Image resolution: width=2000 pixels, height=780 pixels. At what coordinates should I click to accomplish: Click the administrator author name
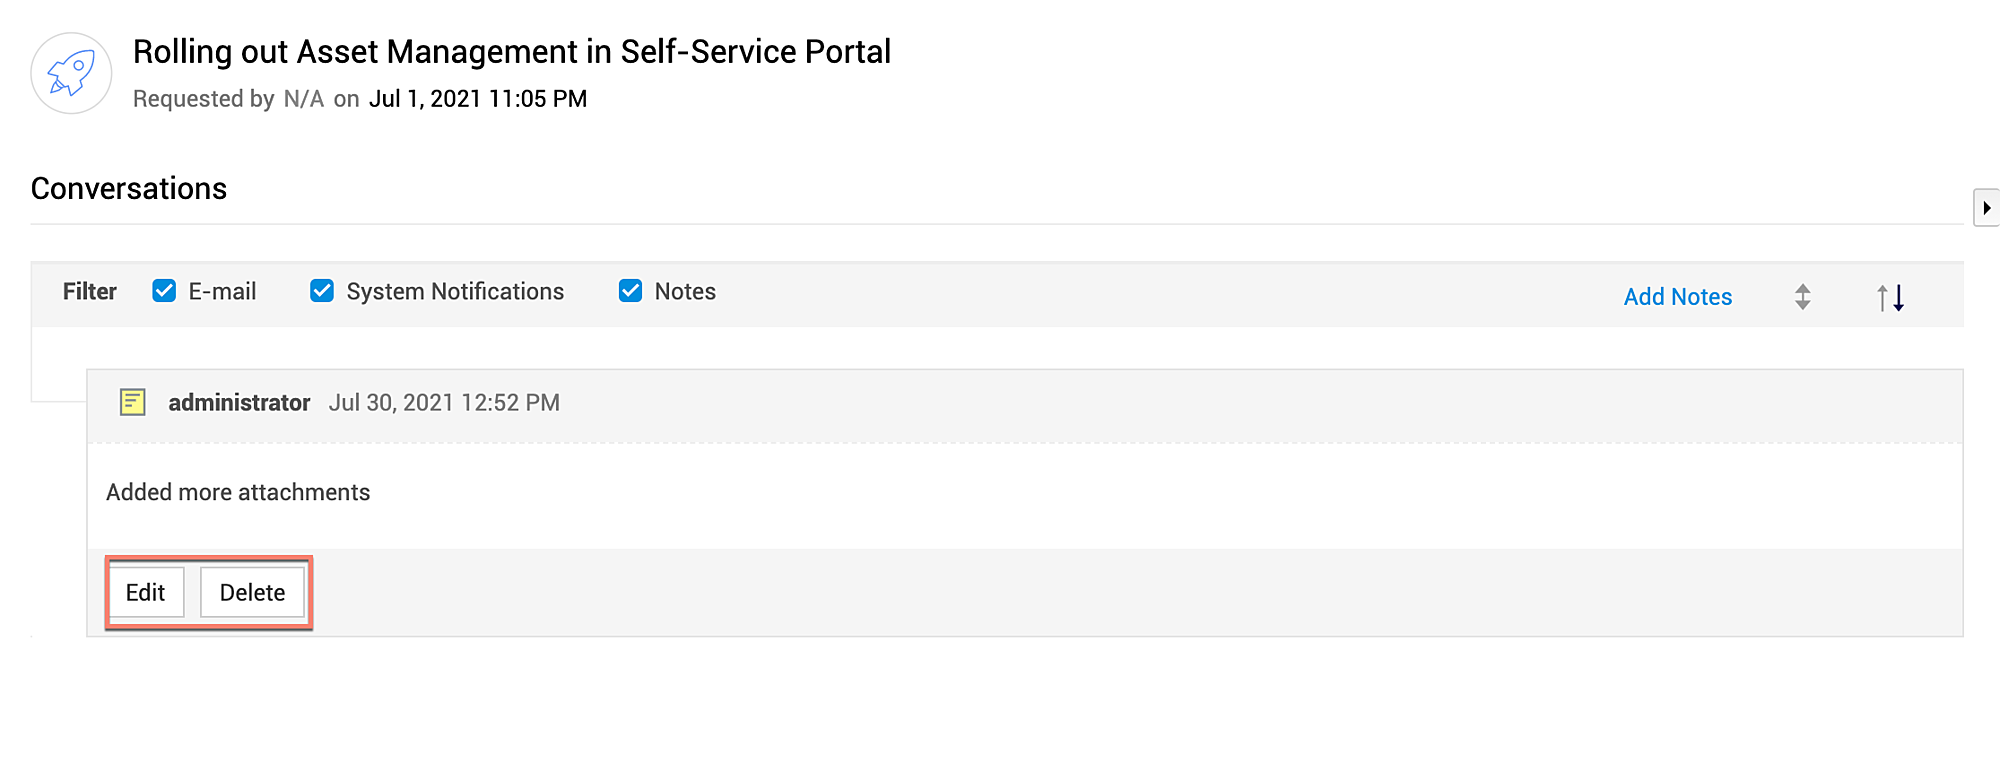coord(239,403)
